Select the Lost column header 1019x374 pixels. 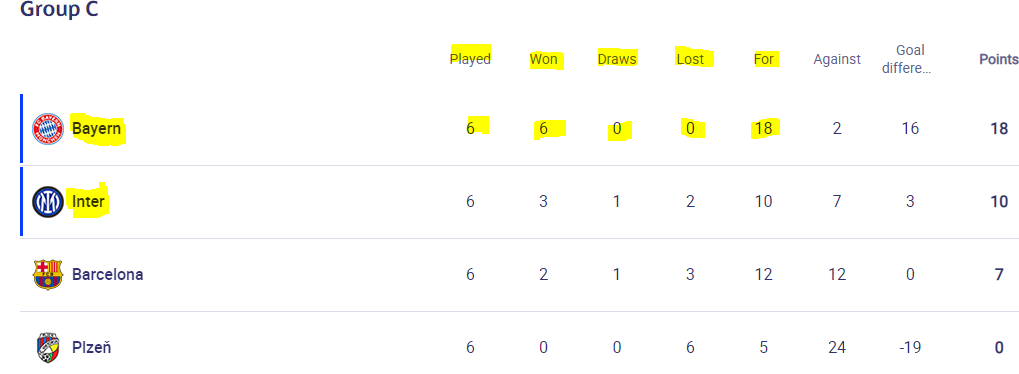[690, 59]
